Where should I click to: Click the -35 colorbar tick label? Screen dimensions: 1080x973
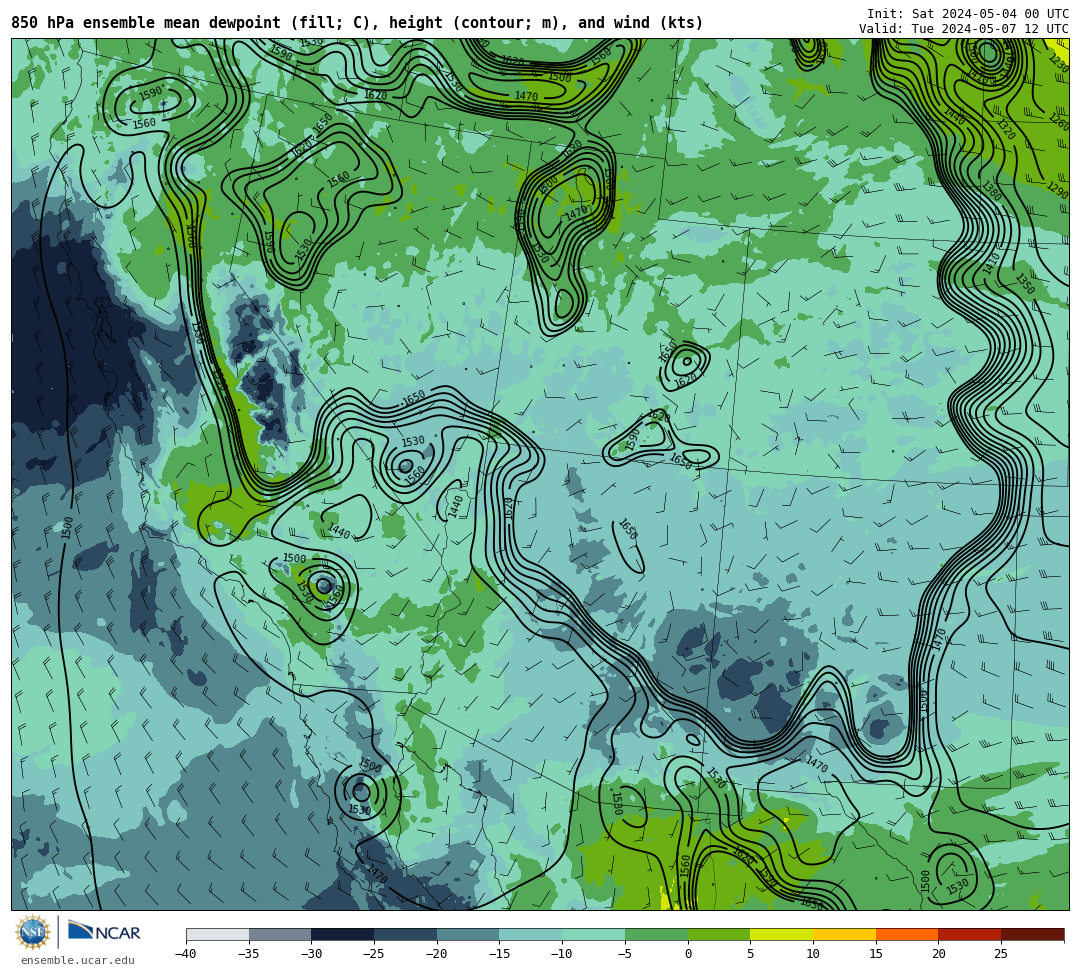point(248,954)
